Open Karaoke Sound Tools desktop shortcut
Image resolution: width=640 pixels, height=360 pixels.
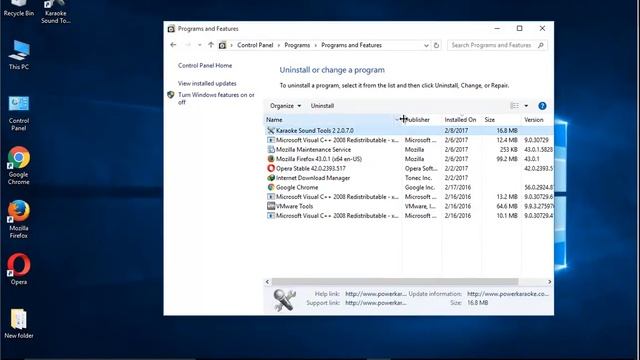[x=56, y=11]
